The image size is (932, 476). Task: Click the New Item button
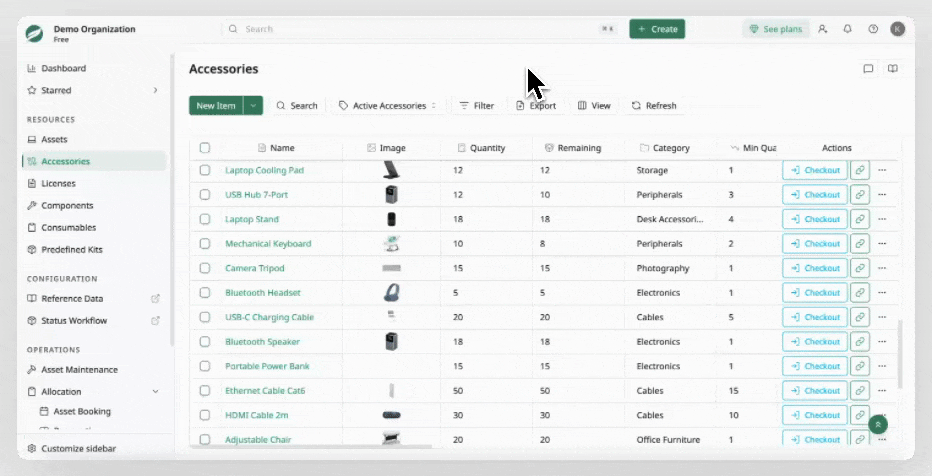click(216, 105)
